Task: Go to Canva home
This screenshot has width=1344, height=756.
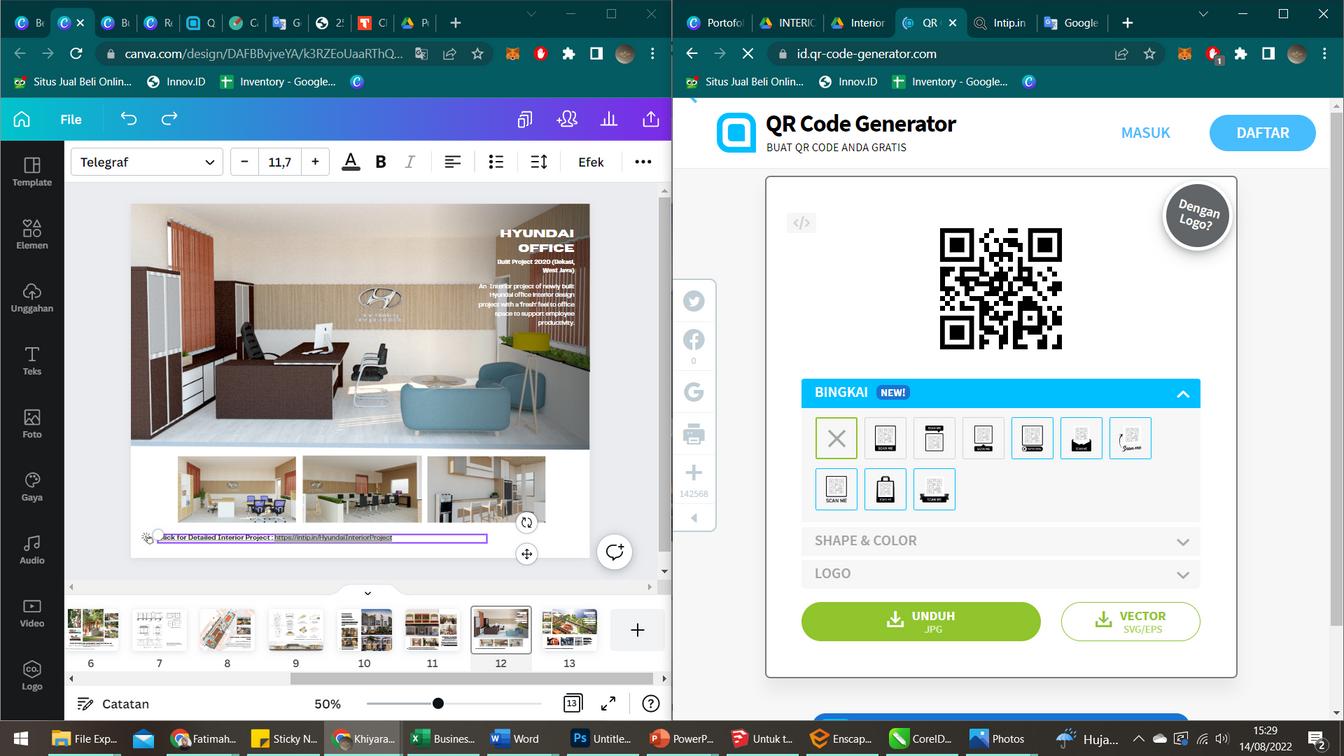Action: click(x=22, y=119)
